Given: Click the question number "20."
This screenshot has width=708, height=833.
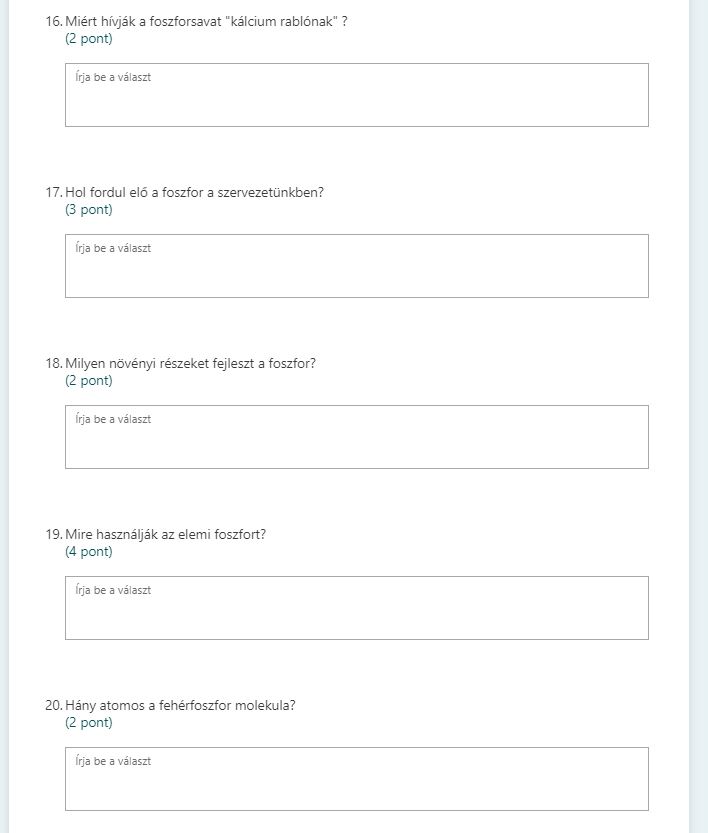Looking at the screenshot, I should click(54, 705).
